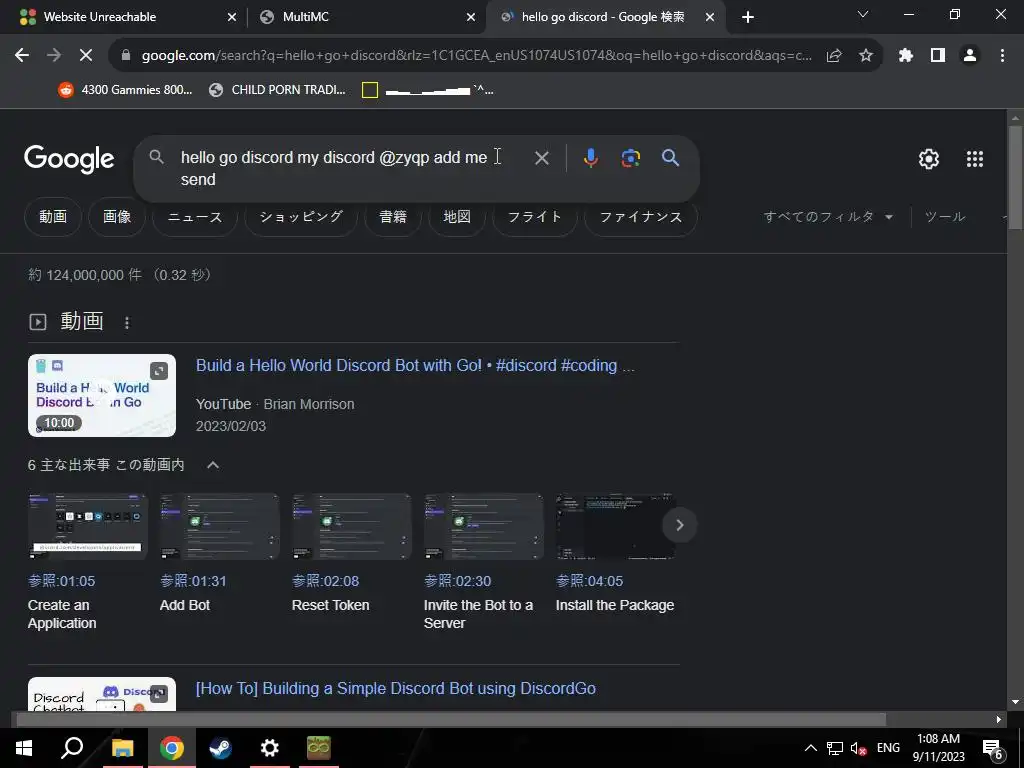Open the notification center icon
The height and width of the screenshot is (768, 1024).
(x=993, y=748)
